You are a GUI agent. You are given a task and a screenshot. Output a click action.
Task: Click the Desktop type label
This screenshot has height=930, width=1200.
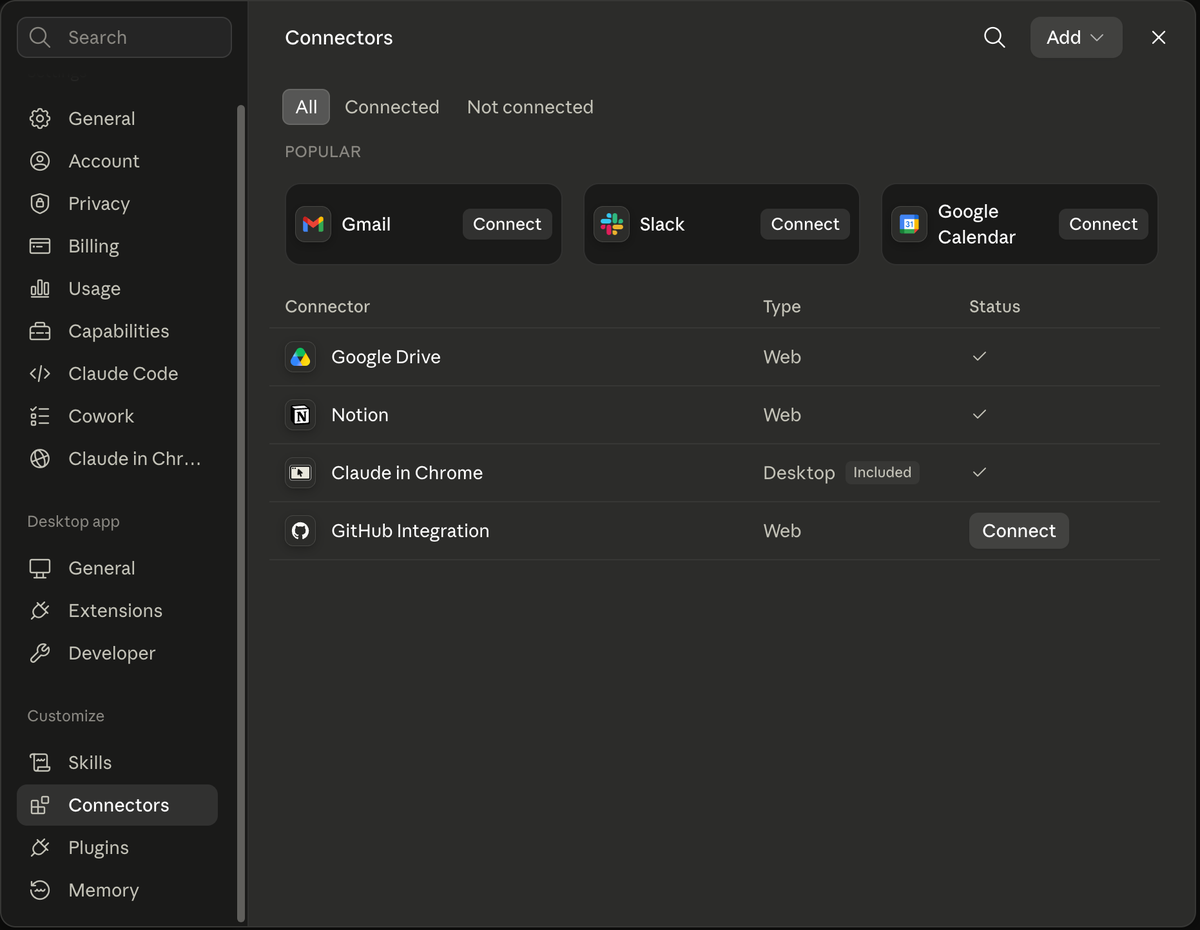(799, 473)
